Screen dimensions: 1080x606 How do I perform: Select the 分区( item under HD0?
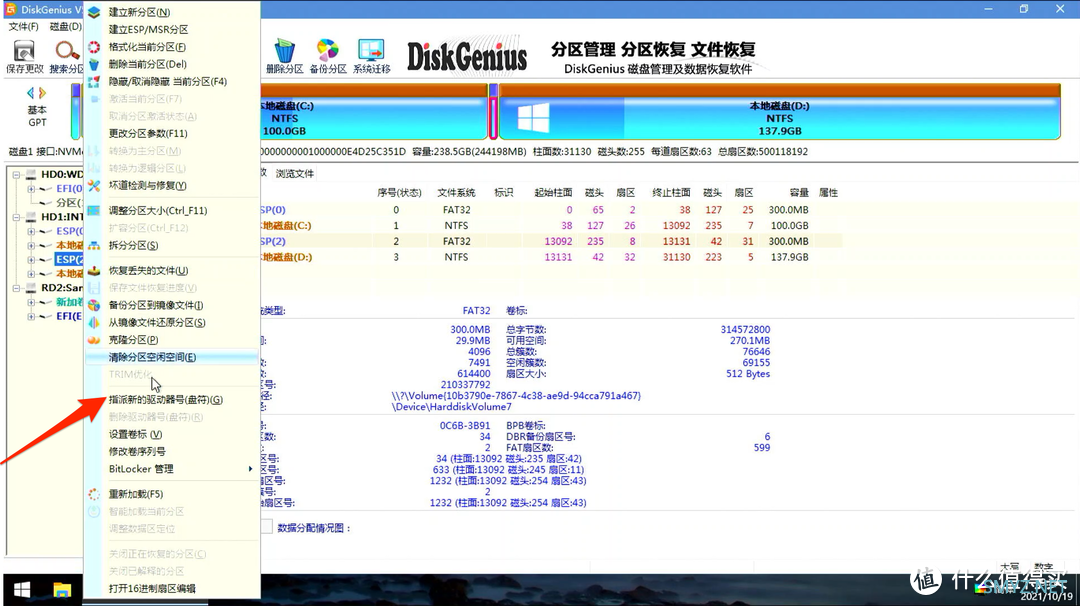69,202
